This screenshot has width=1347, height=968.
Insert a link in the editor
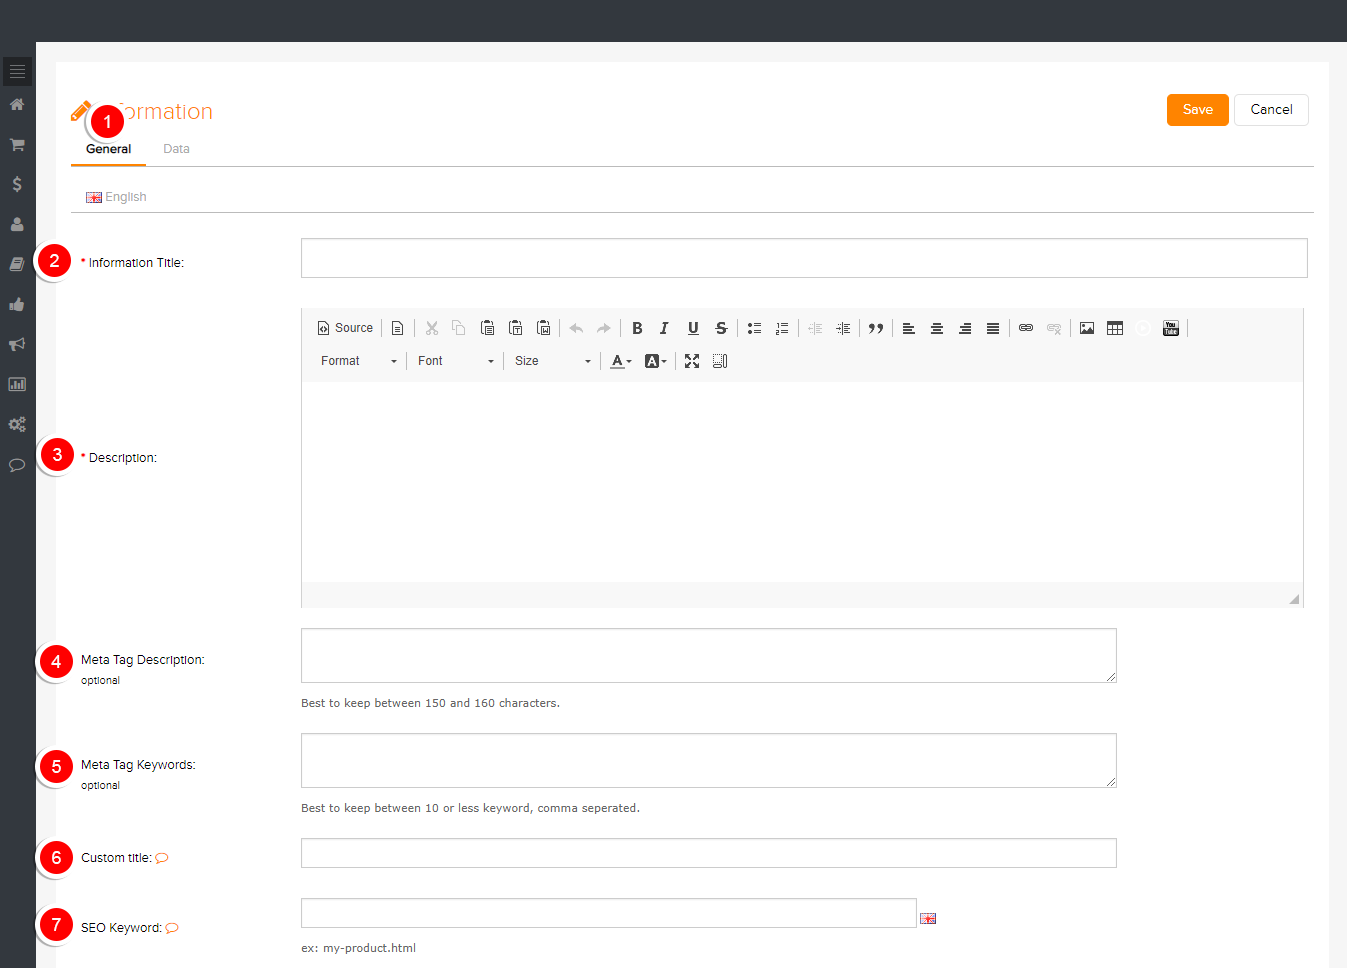click(x=1026, y=328)
